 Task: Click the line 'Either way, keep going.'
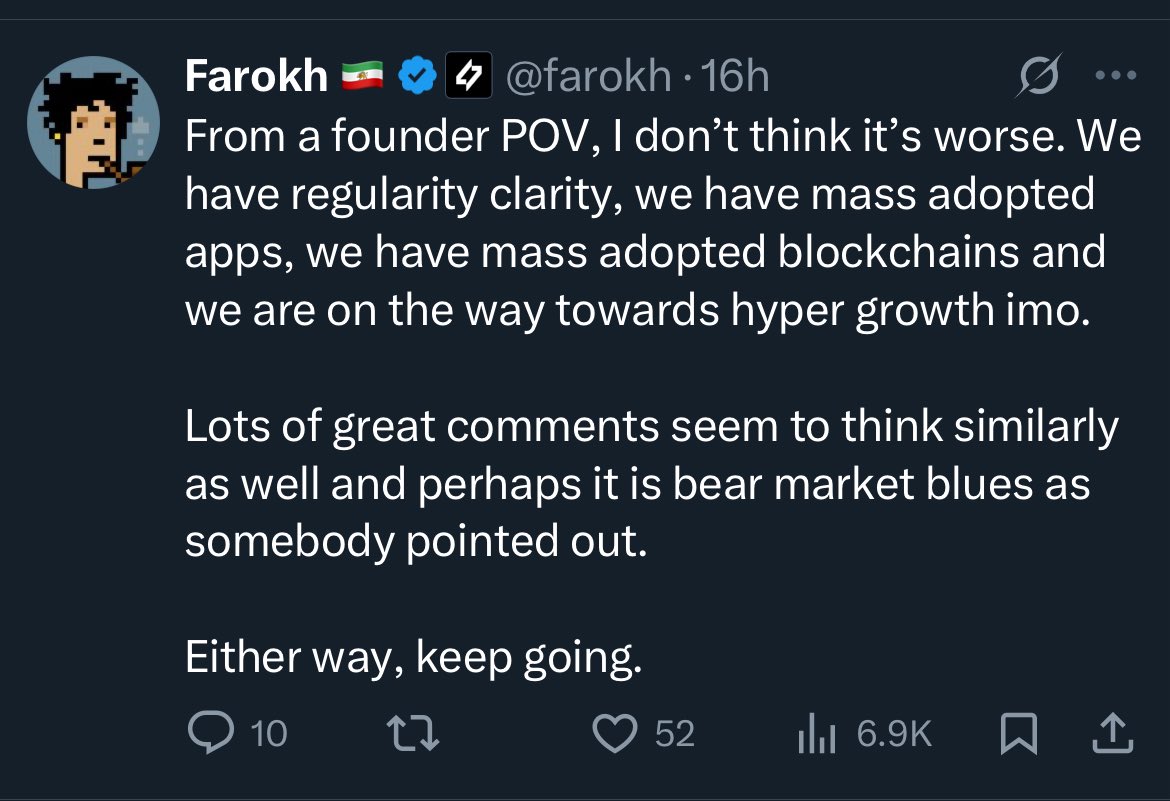pos(412,657)
